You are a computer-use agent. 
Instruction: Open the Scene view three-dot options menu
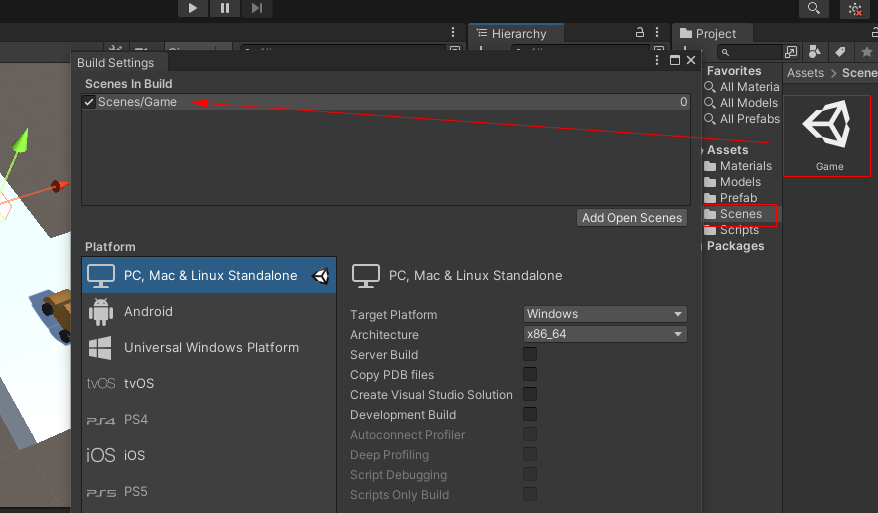coord(453,32)
